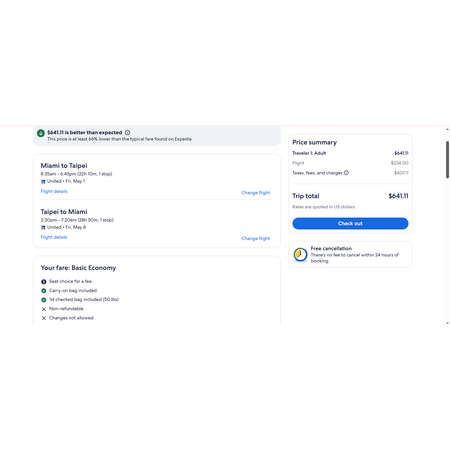This screenshot has height=450, width=450.
Task: Click the United airline logo for Miami to Taipei
Action: point(43,182)
